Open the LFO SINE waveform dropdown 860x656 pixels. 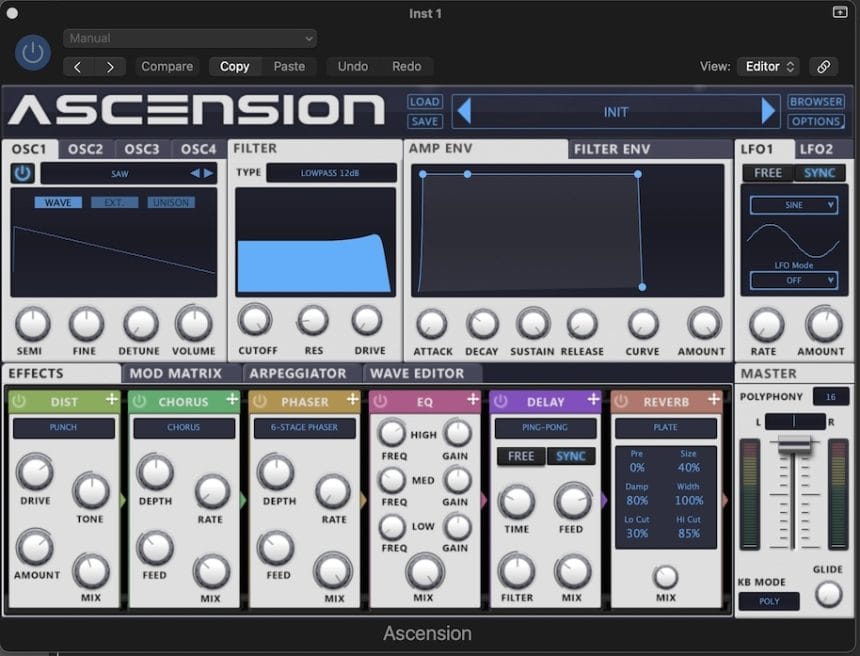point(794,205)
